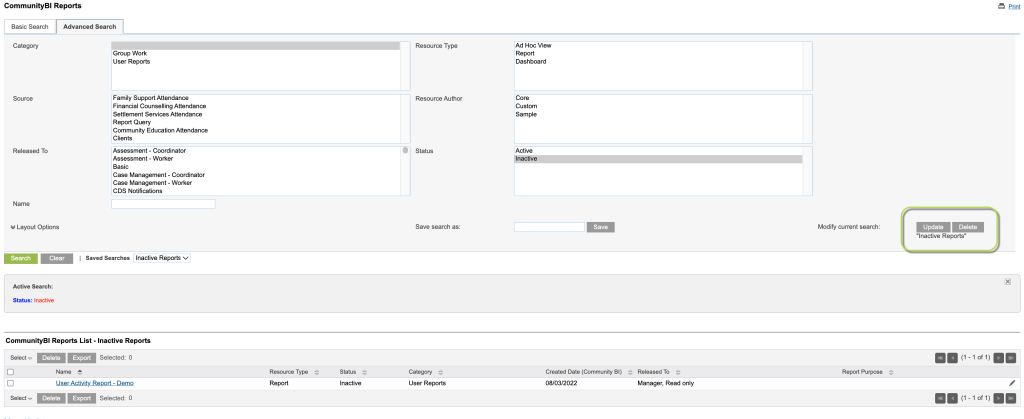Select CDS Notifications in Released To
Image resolution: width=1024 pixels, height=419 pixels.
(x=256, y=191)
